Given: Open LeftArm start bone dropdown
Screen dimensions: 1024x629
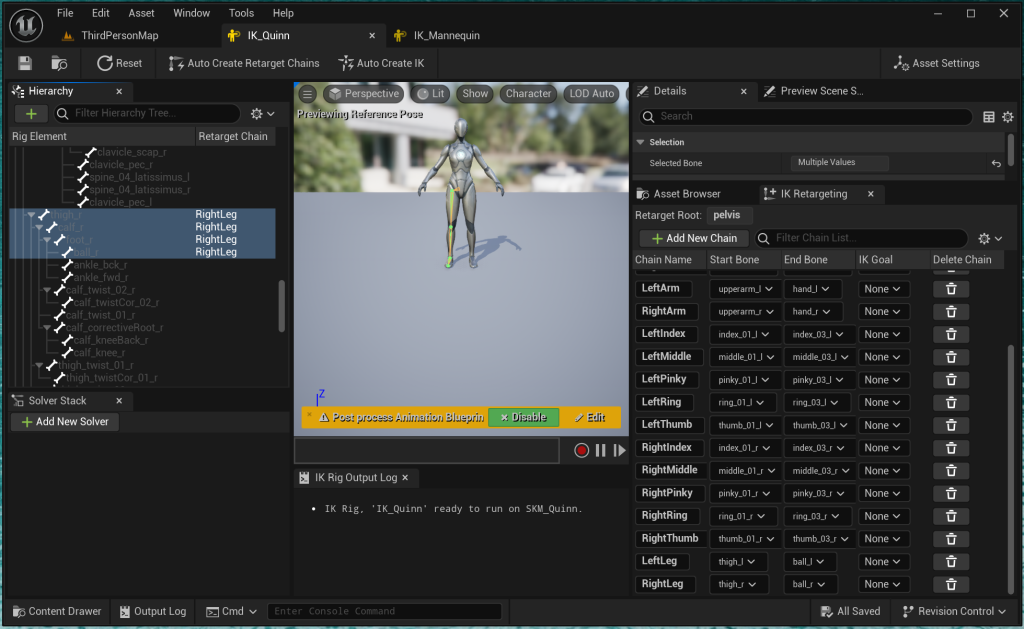Looking at the screenshot, I should (745, 289).
